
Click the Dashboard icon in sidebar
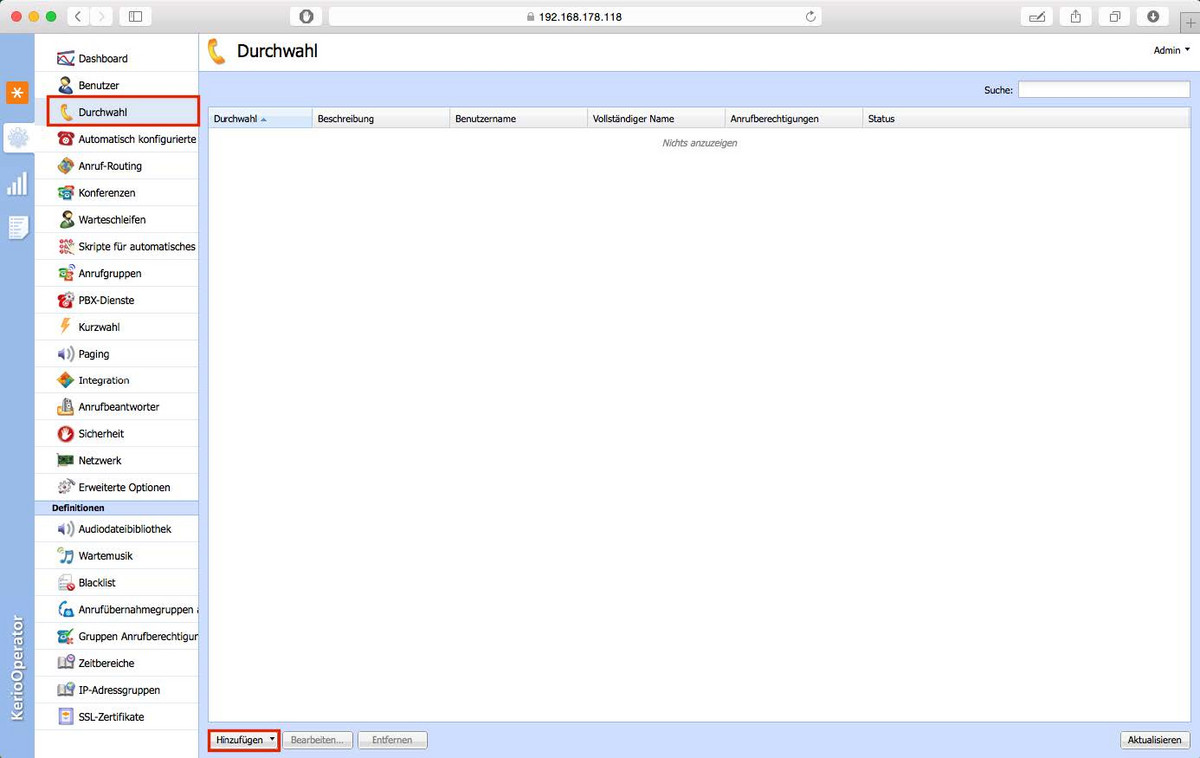coord(66,59)
